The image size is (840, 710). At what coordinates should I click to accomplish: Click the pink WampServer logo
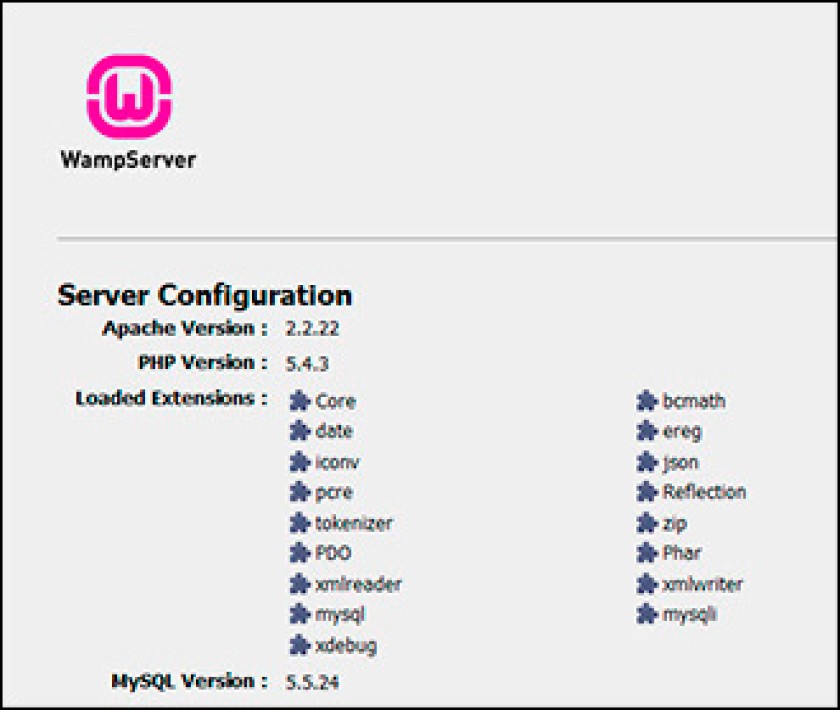(x=129, y=97)
